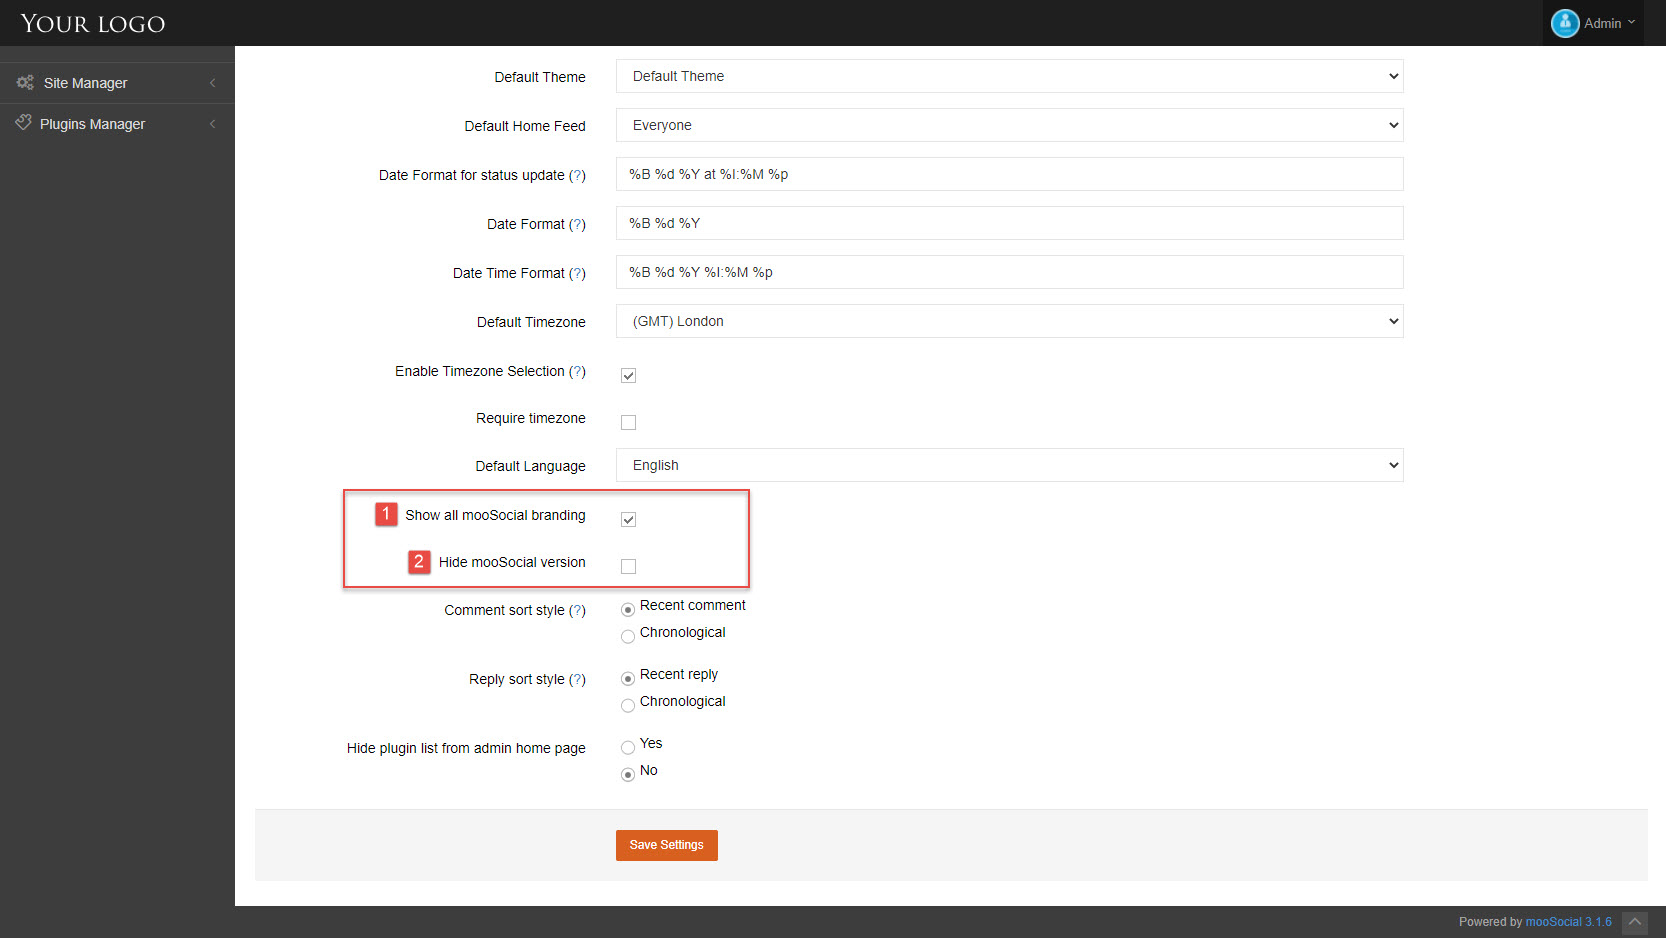
Task: Click the Powered by footer text
Action: coord(1490,922)
